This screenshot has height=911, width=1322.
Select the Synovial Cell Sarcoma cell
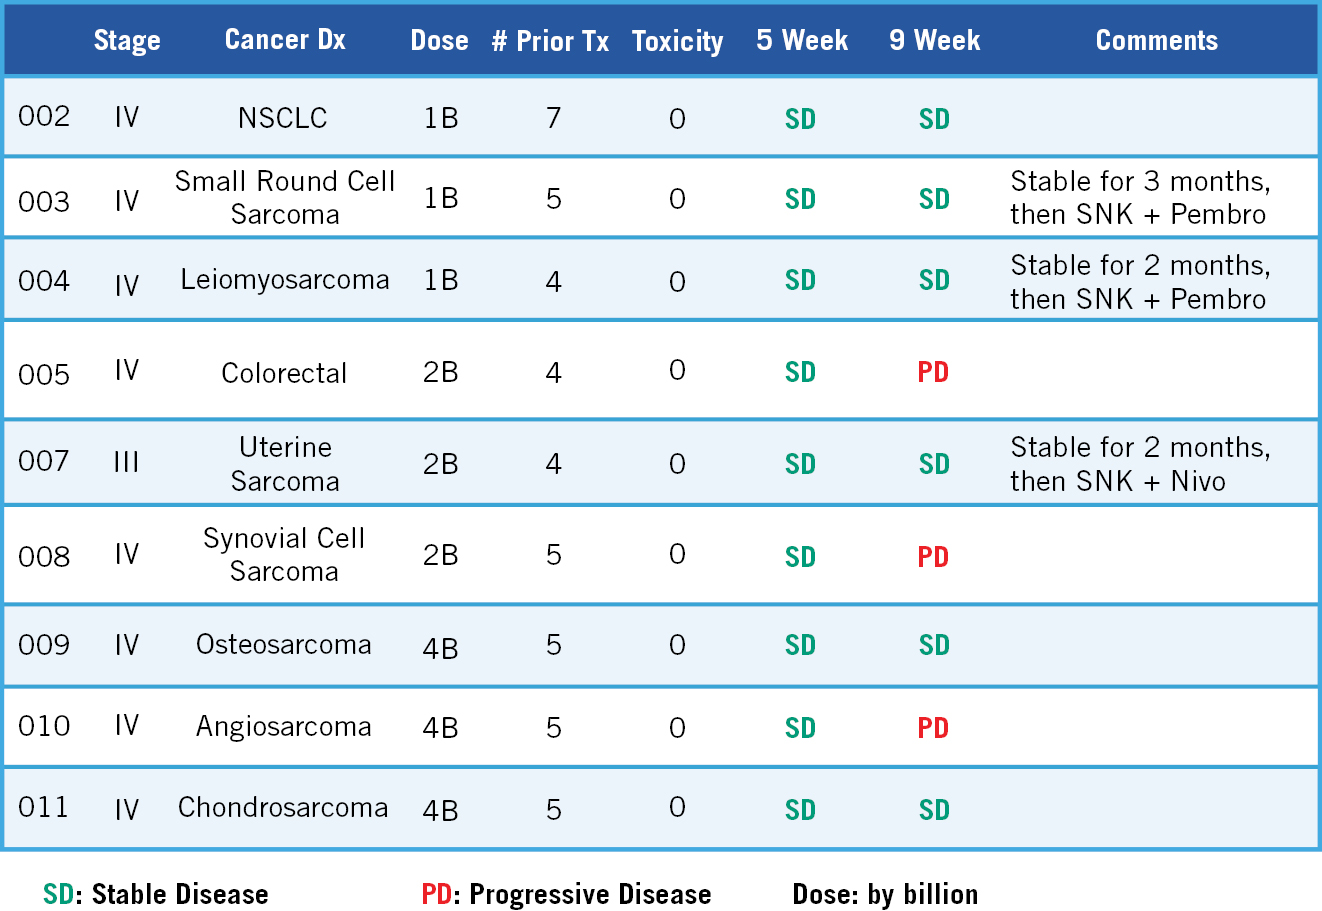[284, 555]
